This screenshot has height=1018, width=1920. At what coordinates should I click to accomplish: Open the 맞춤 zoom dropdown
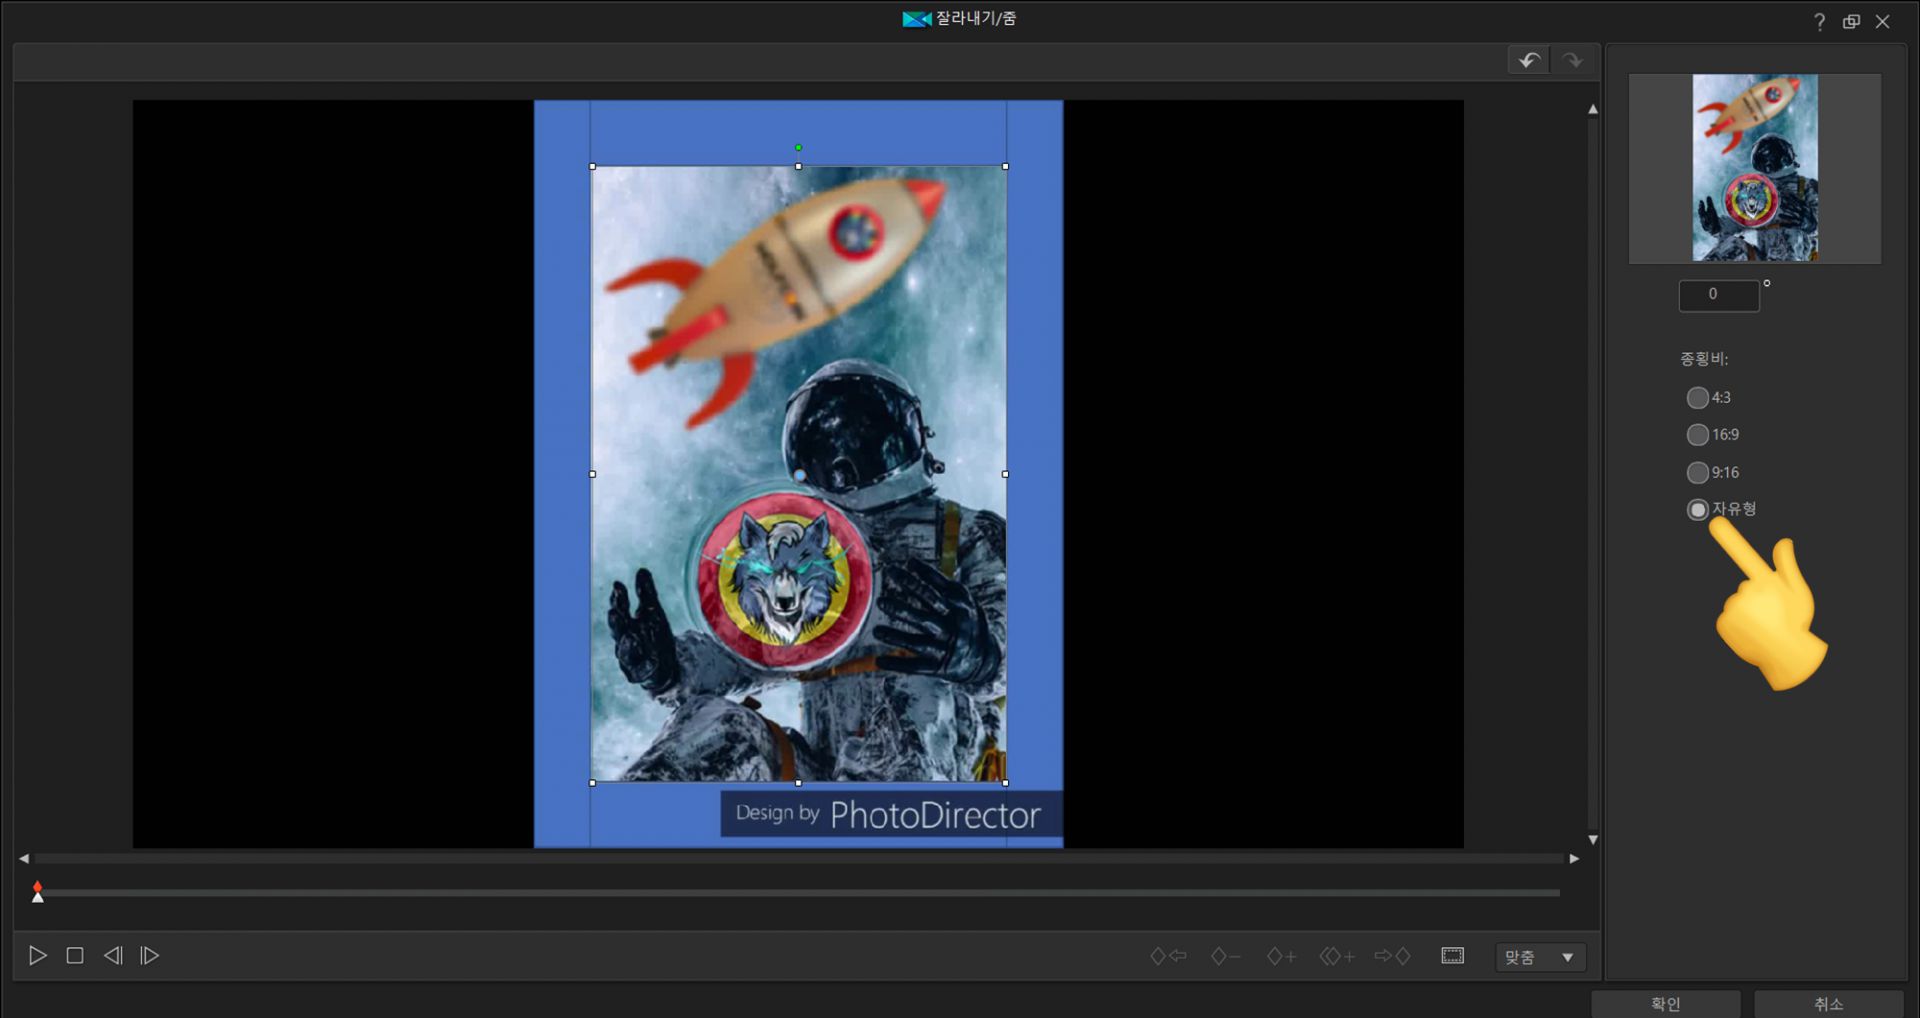tap(1540, 957)
